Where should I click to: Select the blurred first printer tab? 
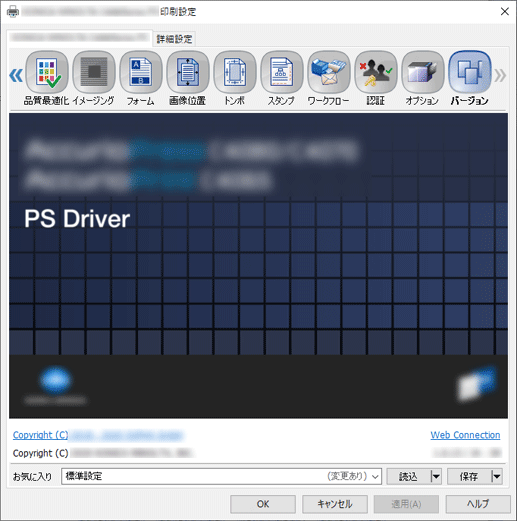pyautogui.click(x=79, y=37)
